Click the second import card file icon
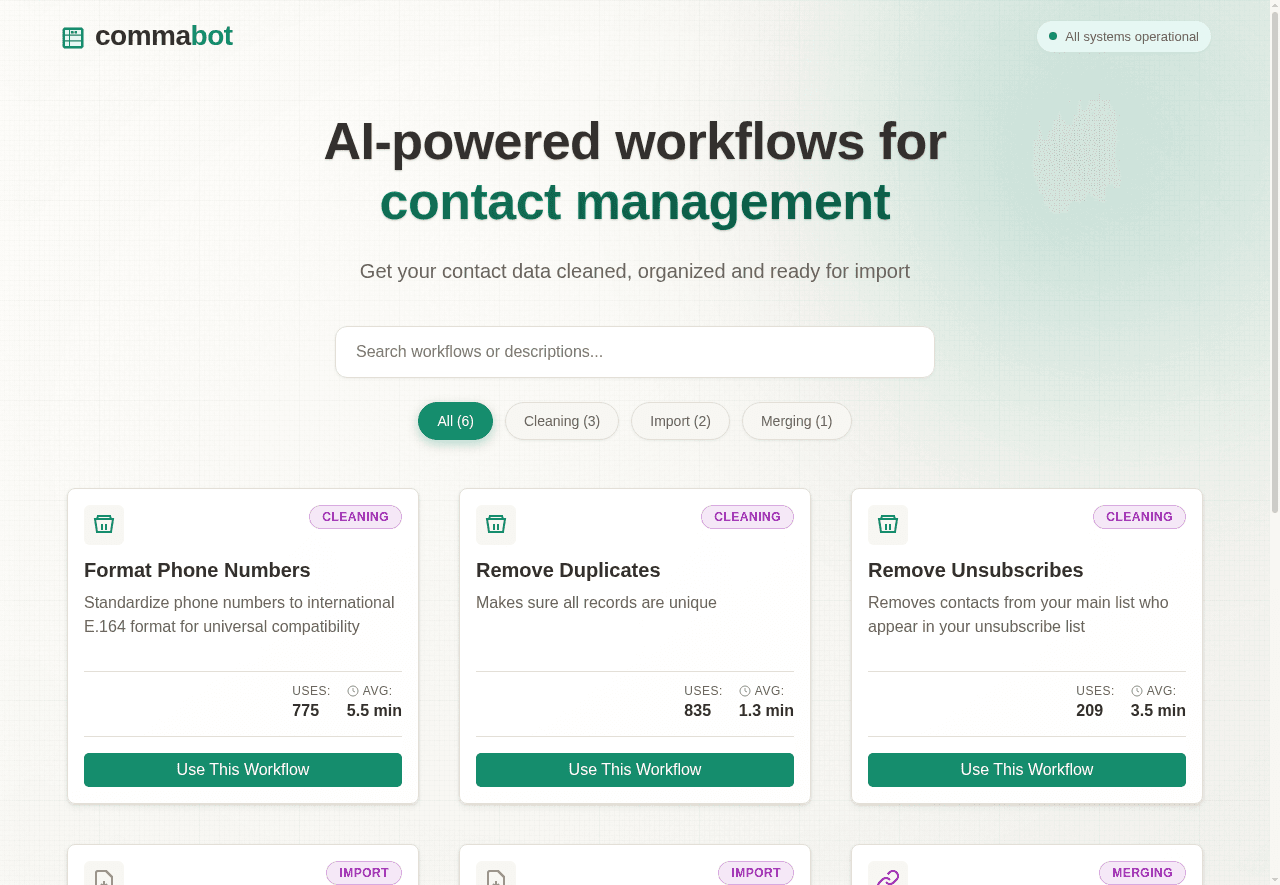This screenshot has height=885, width=1280. (x=496, y=876)
